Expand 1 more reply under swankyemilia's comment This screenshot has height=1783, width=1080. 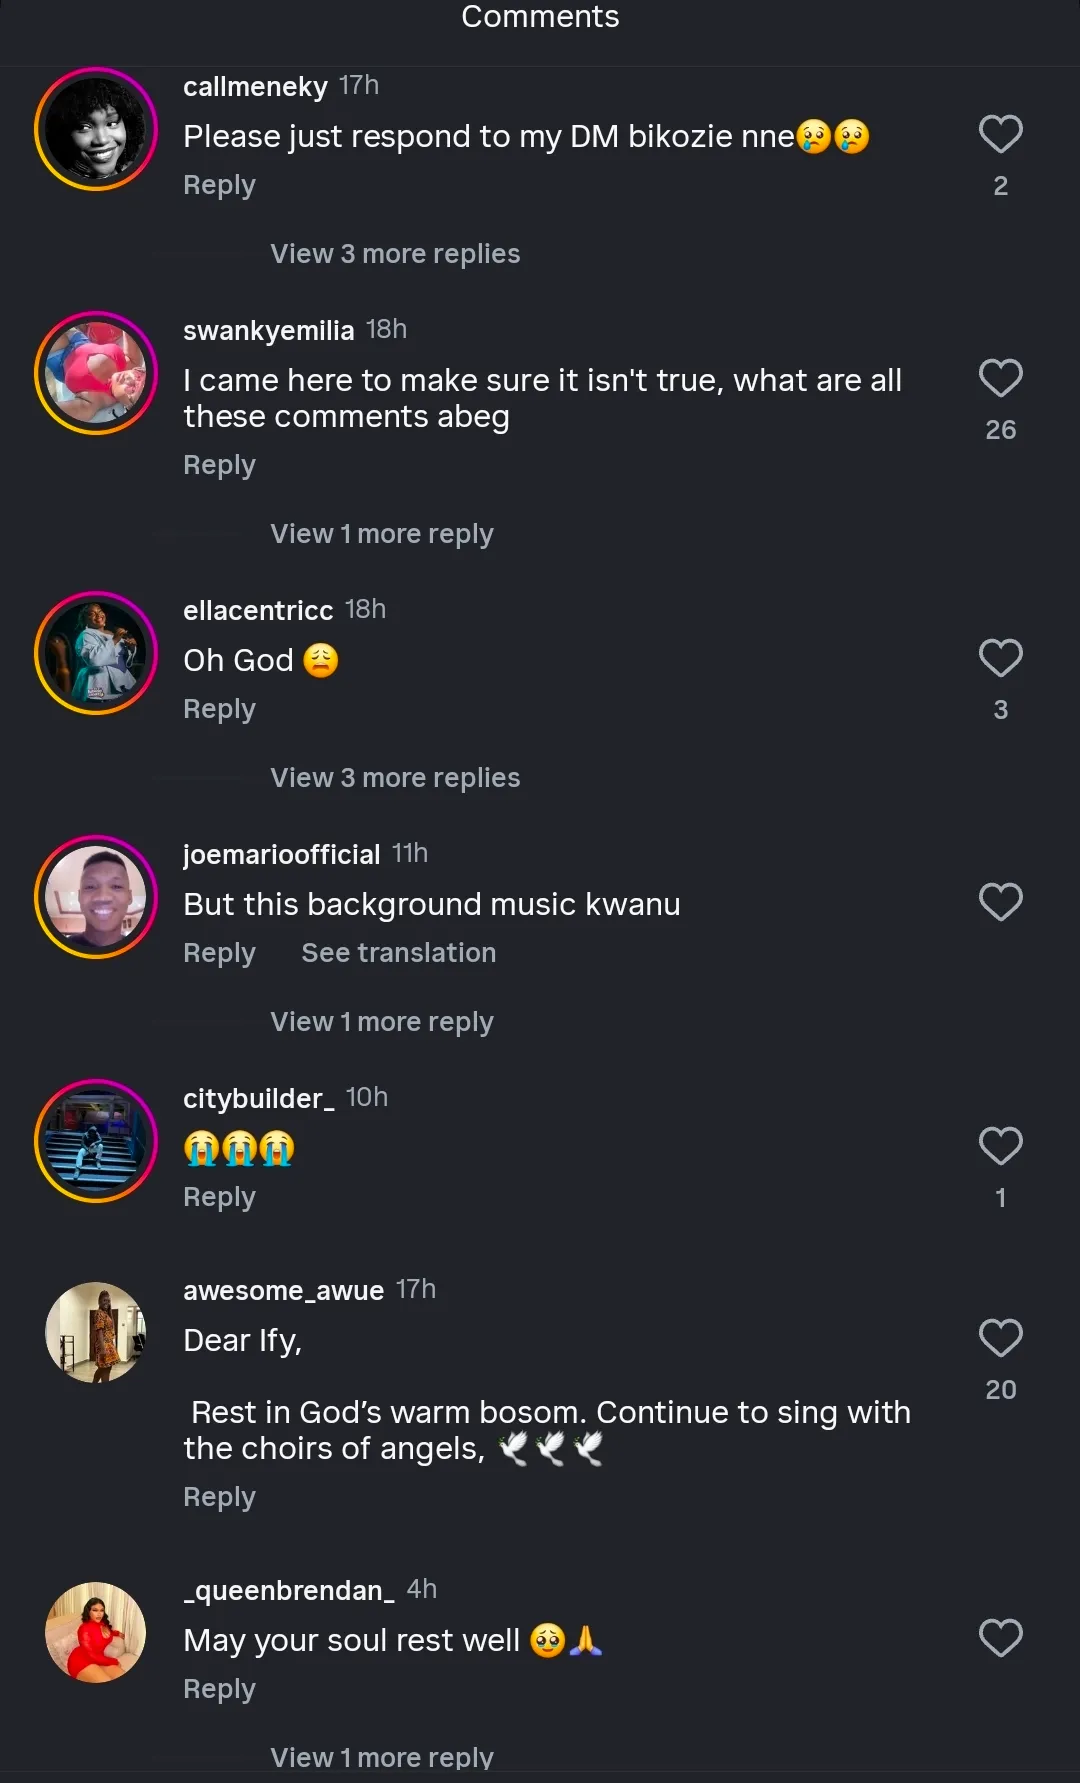381,534
